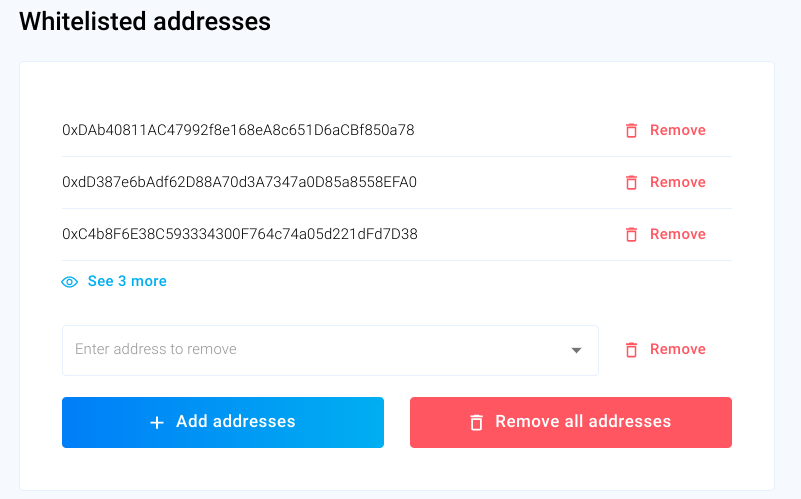Click the Add addresses button
Image resolution: width=801 pixels, height=499 pixels.
(x=223, y=422)
